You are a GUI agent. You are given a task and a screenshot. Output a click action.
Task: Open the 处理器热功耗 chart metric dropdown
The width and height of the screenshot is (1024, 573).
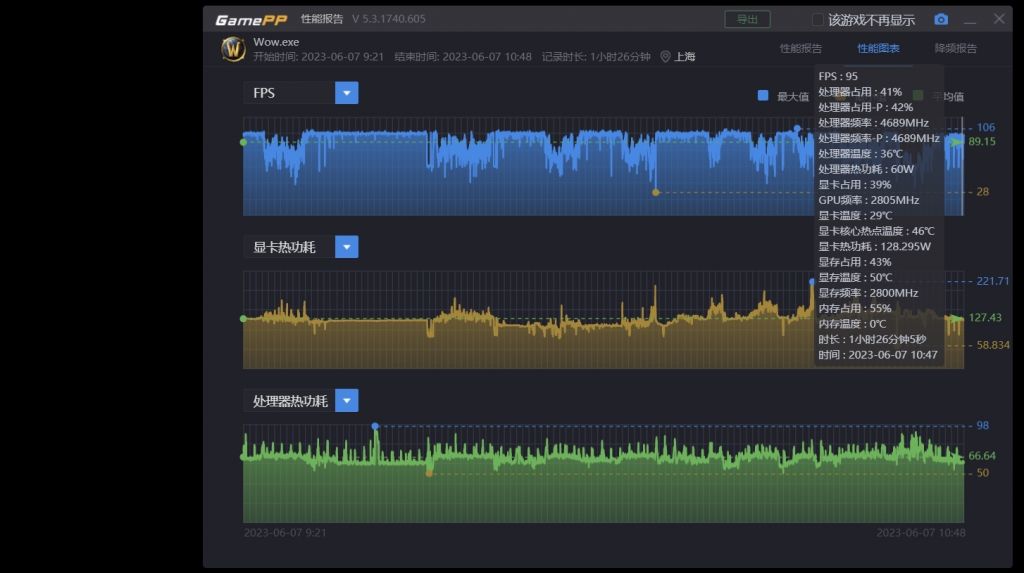pyautogui.click(x=346, y=401)
